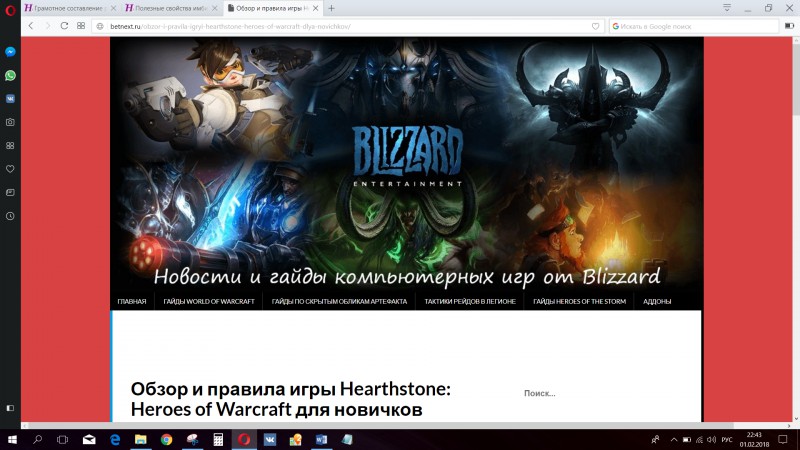This screenshot has height=450, width=800.
Task: Open a new tab with plus button
Action: pyautogui.click(x=332, y=8)
